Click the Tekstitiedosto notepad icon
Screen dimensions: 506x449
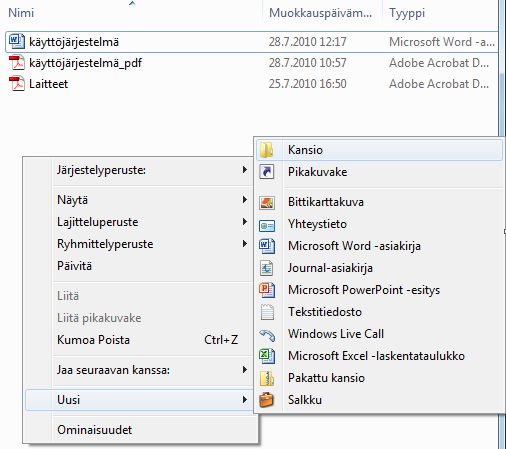[267, 312]
